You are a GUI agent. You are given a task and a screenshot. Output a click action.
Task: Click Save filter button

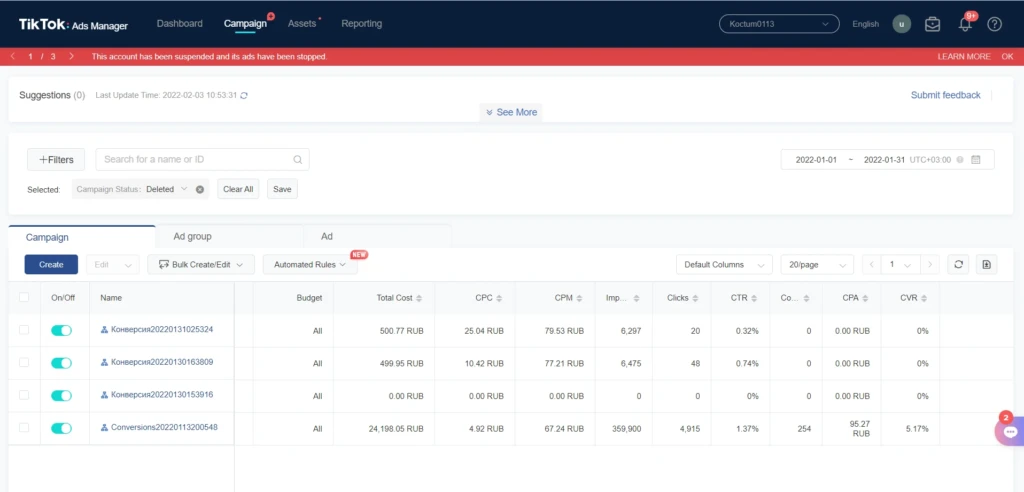tap(282, 189)
